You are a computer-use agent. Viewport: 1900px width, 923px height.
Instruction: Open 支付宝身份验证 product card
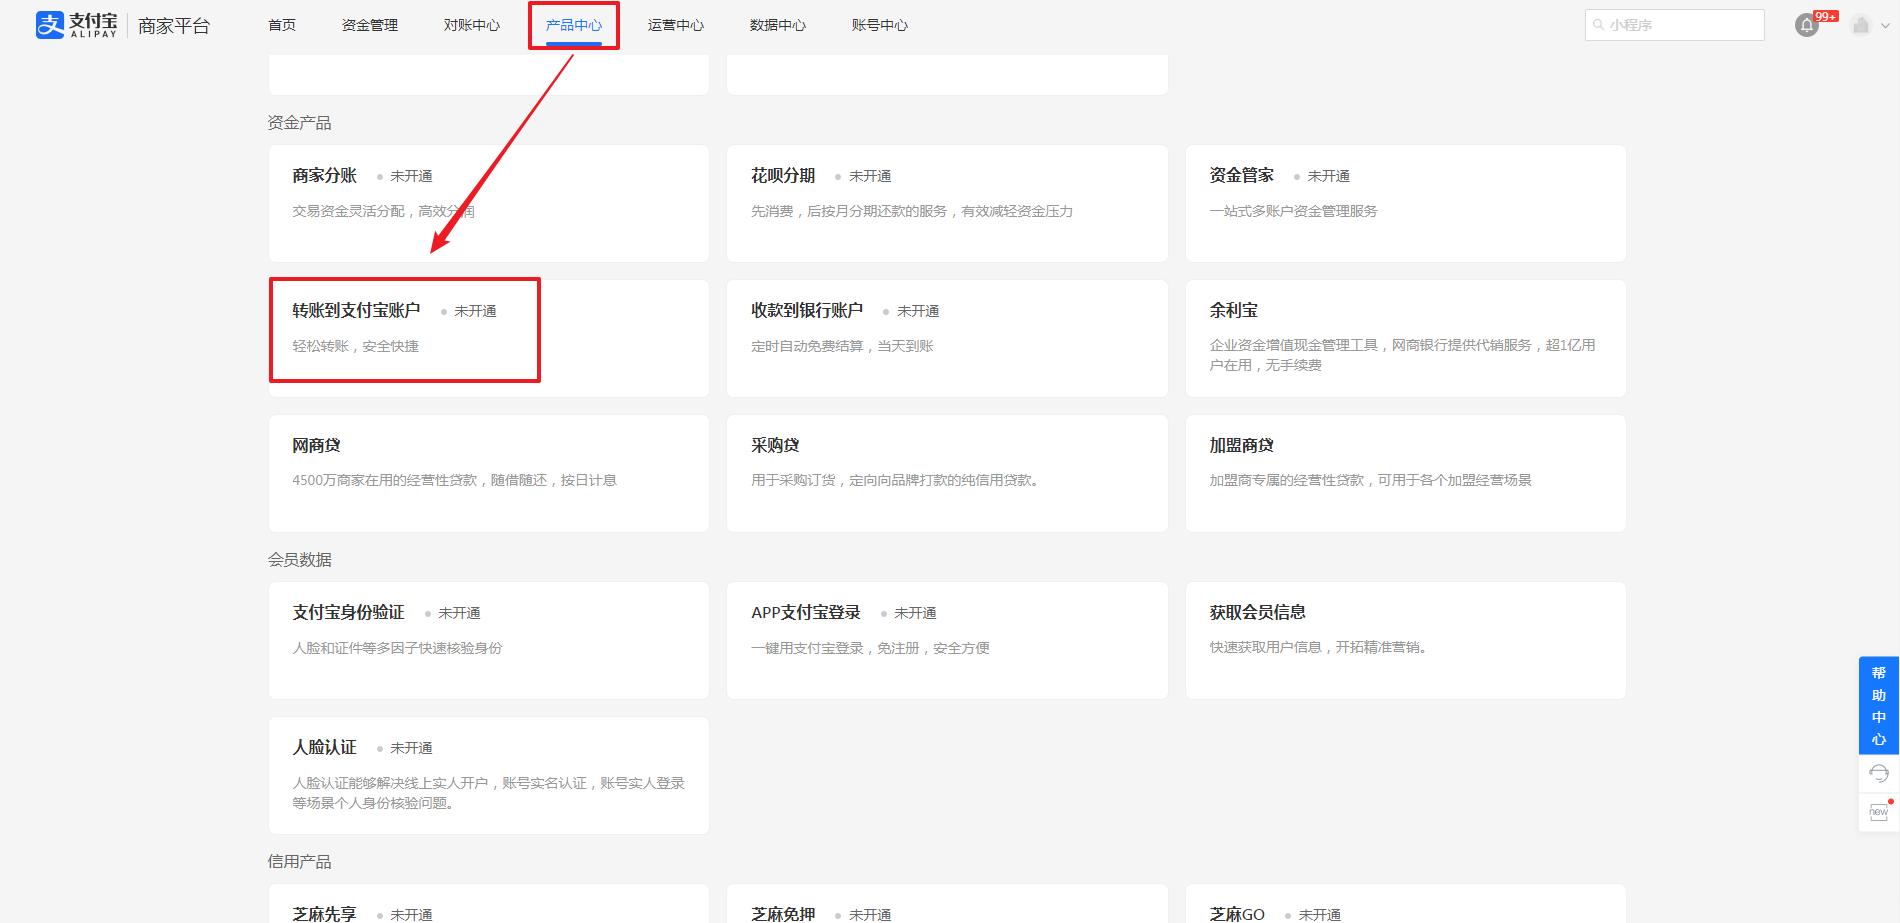click(x=489, y=641)
